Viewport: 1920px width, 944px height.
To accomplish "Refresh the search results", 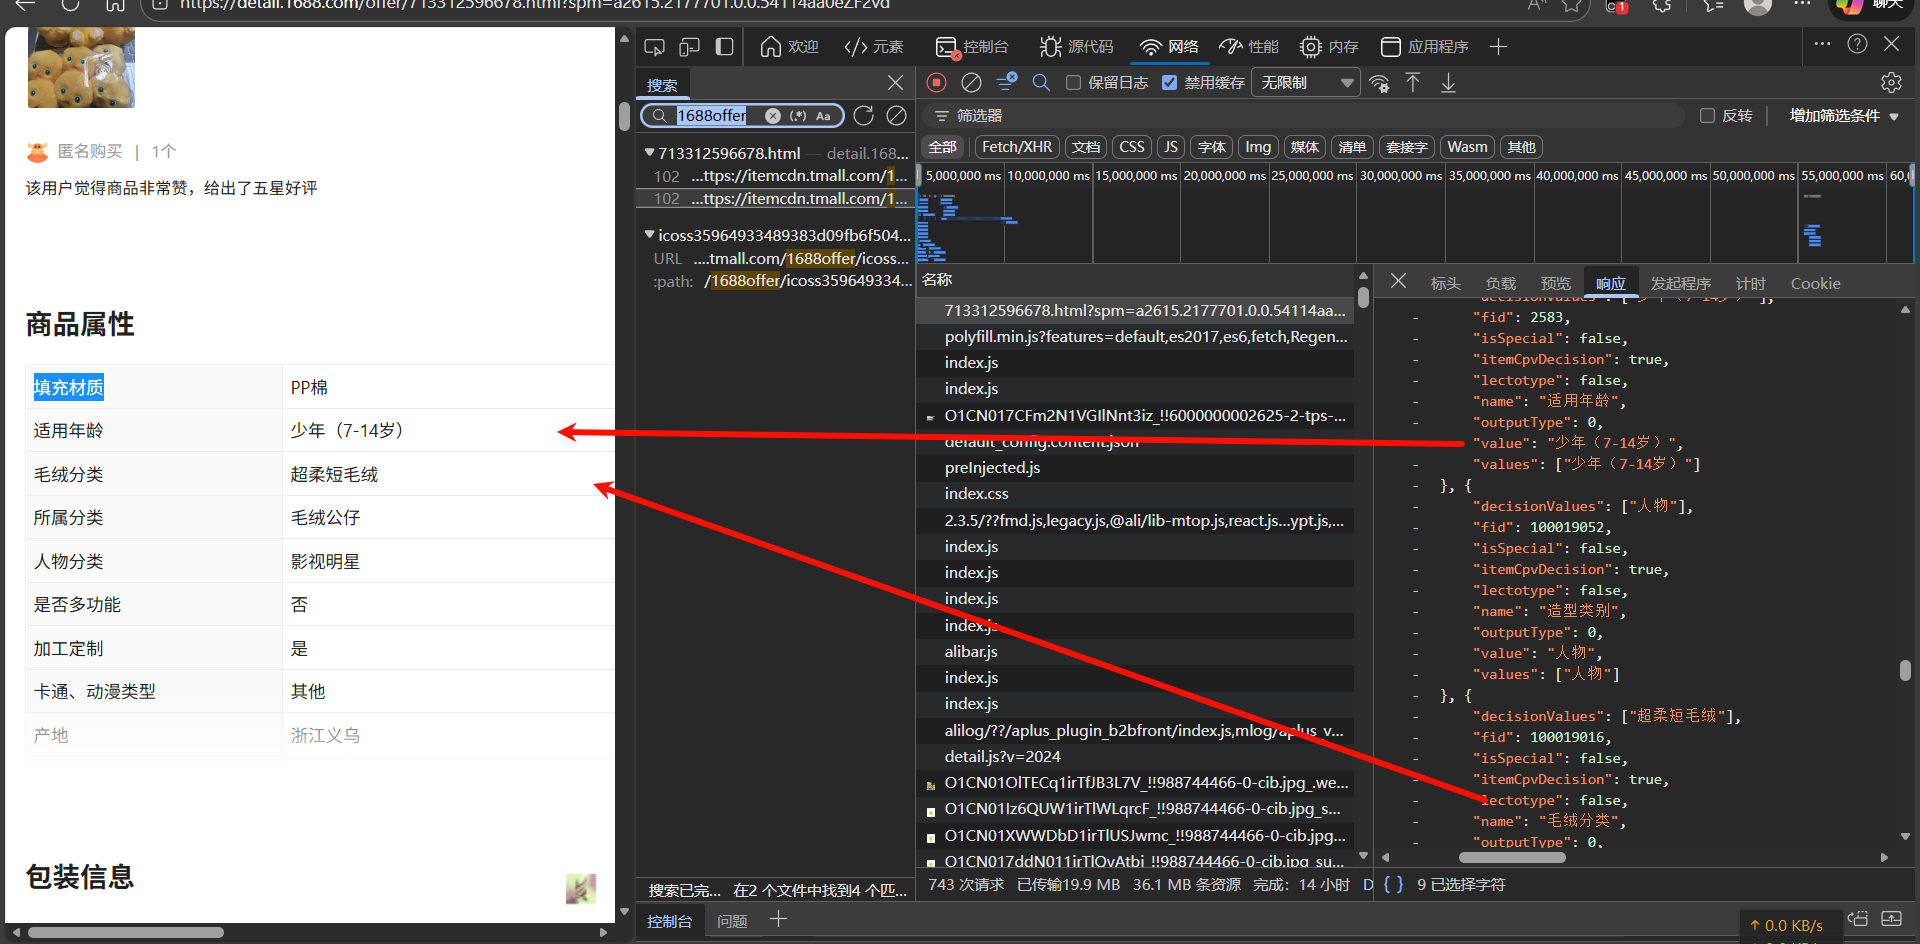I will tap(864, 116).
